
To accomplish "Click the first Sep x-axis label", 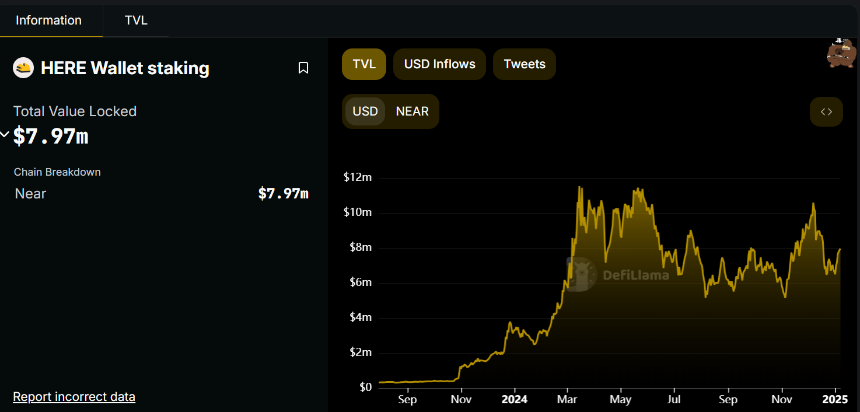I will [x=407, y=399].
